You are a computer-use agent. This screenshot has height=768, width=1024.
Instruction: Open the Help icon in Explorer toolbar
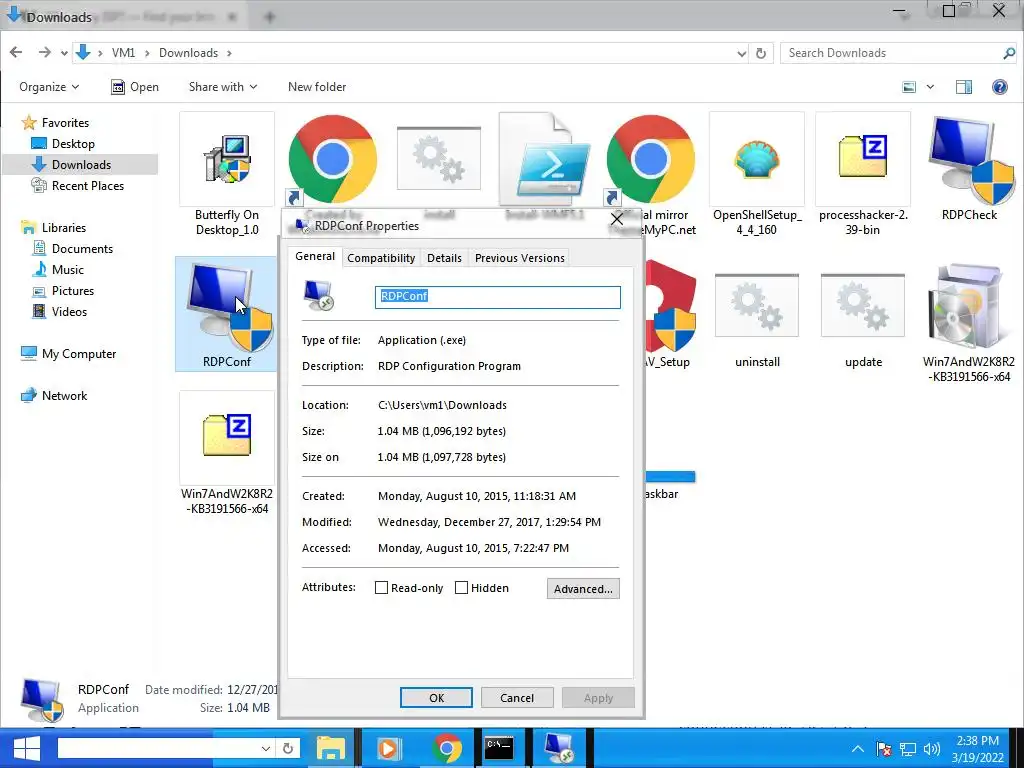(x=999, y=87)
